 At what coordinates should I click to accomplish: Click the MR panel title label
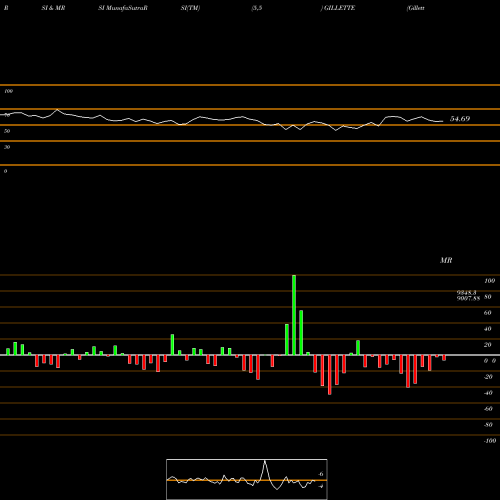[x=446, y=260]
